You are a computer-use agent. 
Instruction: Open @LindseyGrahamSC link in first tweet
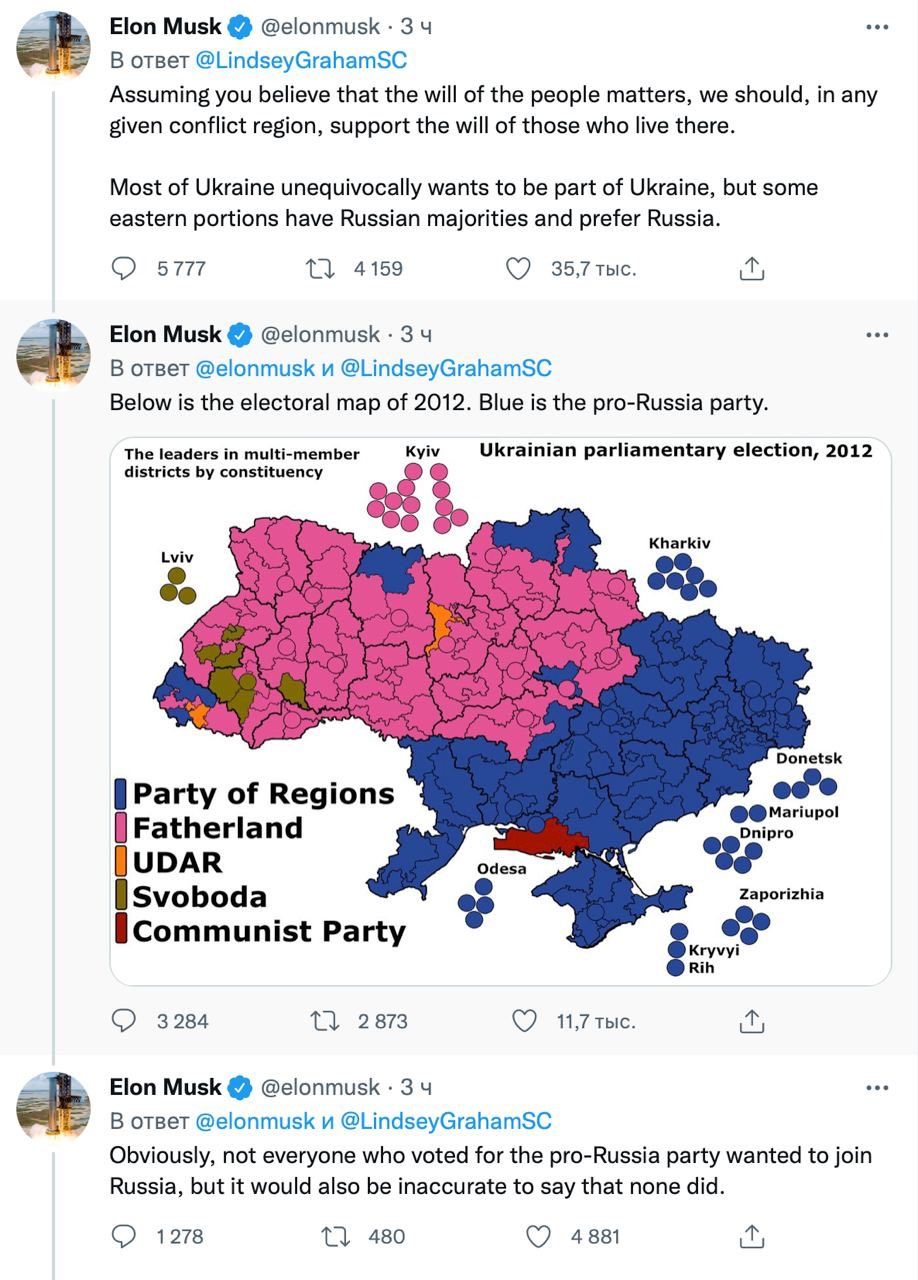[x=300, y=60]
